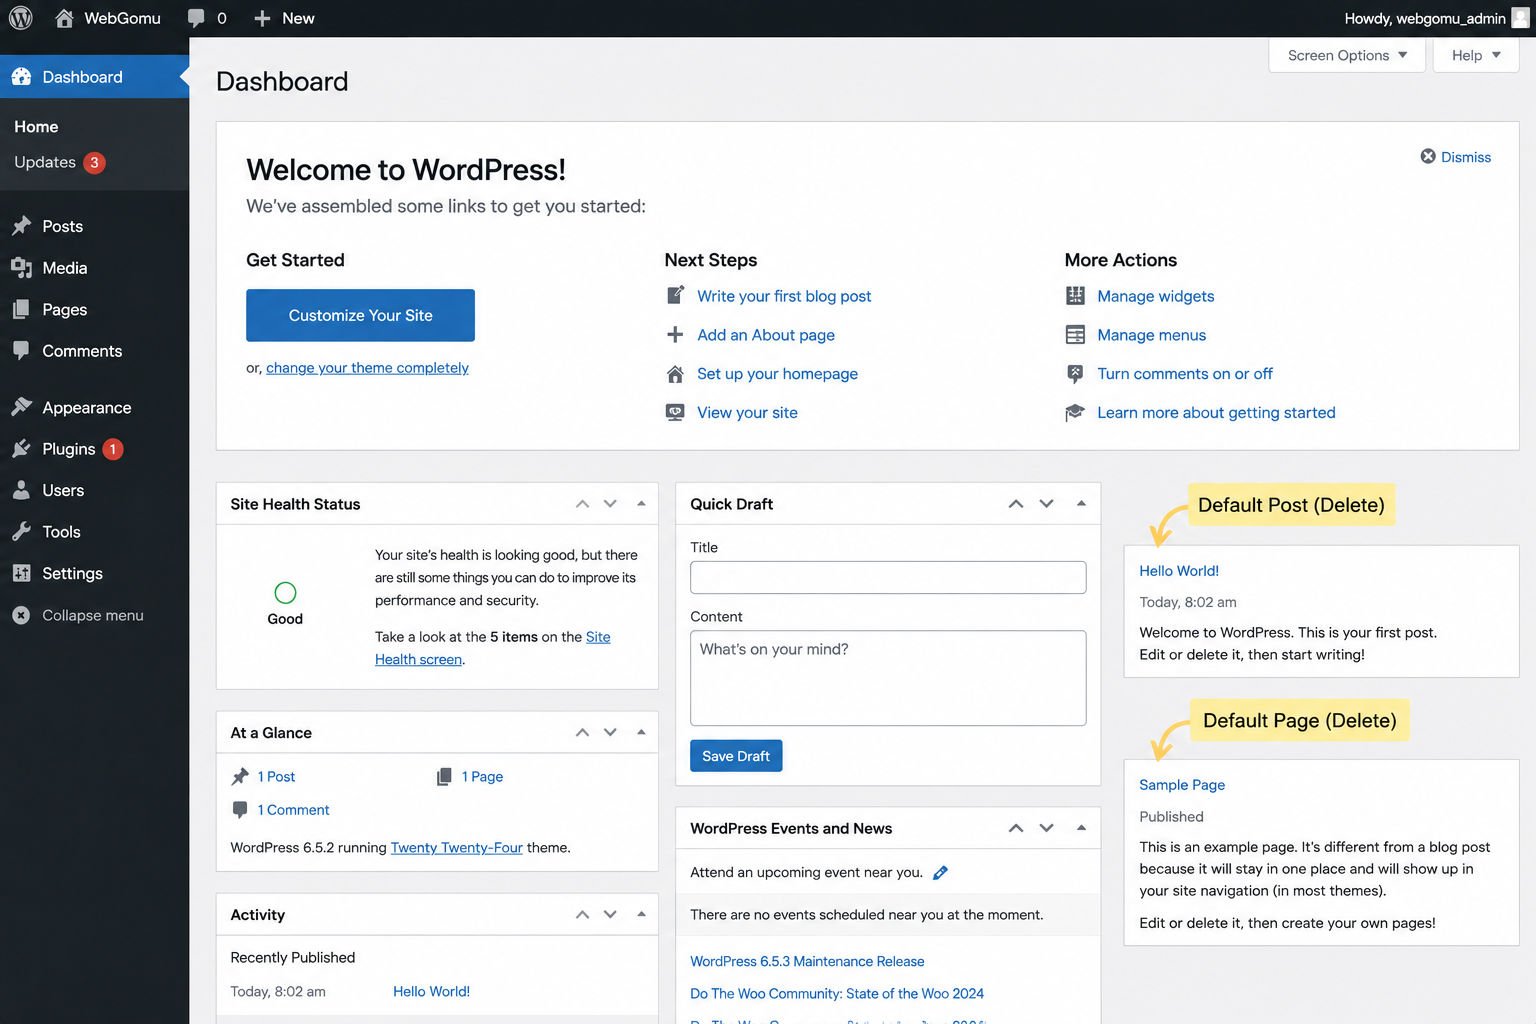Open Hello World! under Recently Published
The image size is (1536, 1024).
tap(431, 992)
